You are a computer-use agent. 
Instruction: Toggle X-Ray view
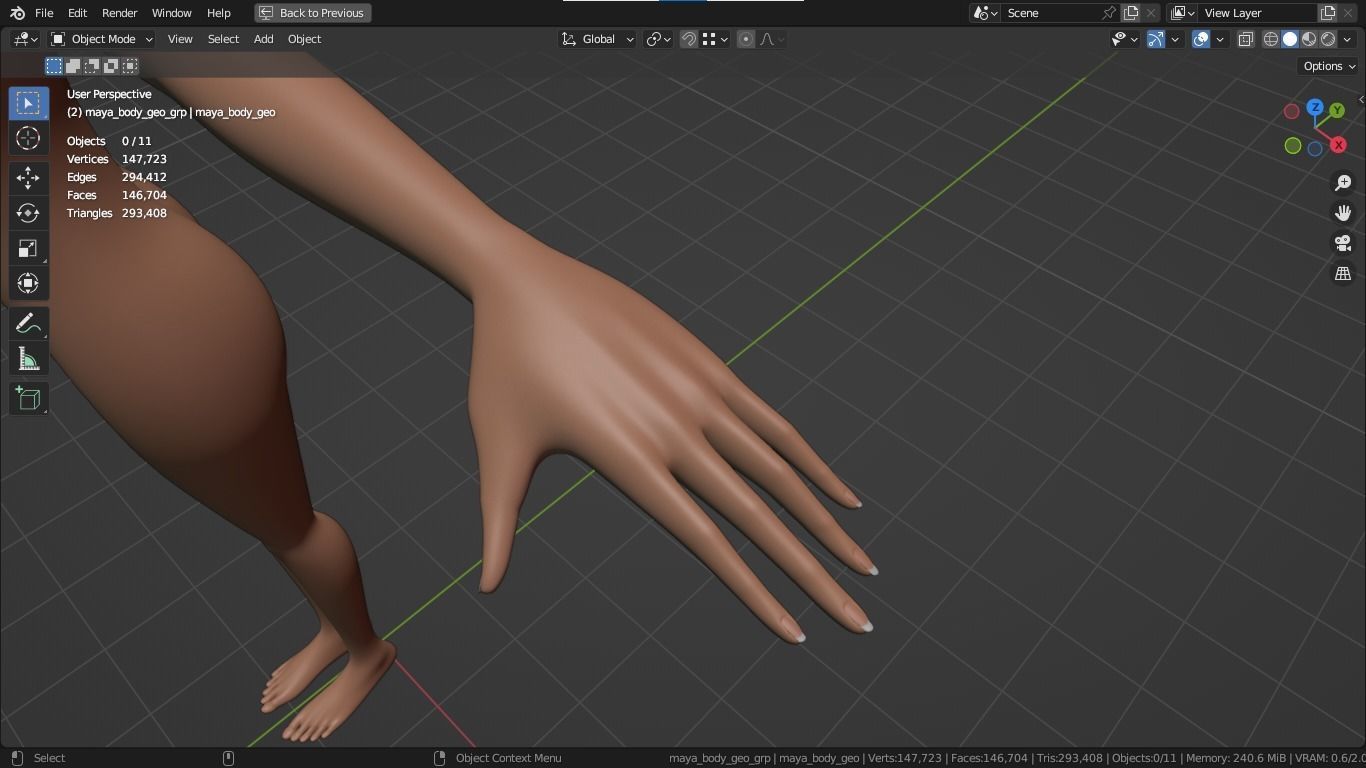coord(1246,39)
